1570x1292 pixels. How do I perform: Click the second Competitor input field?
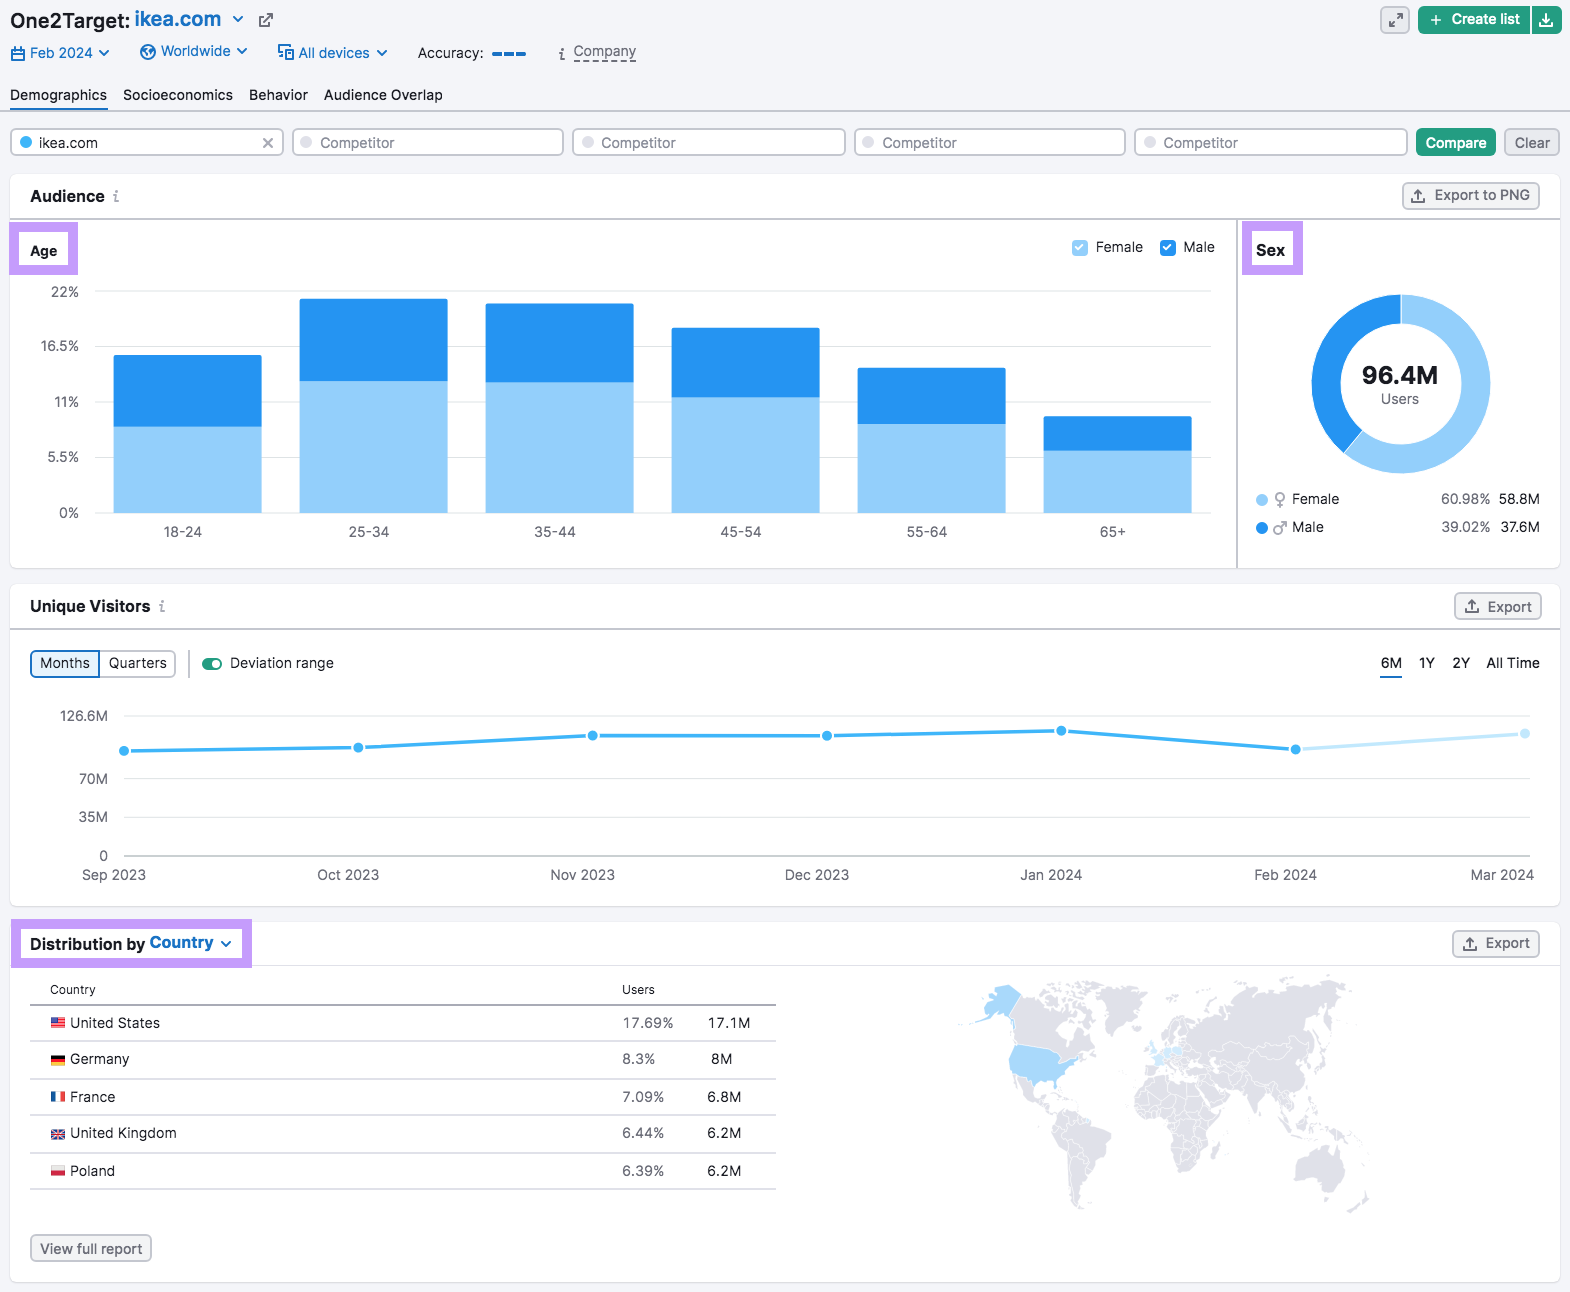[709, 143]
